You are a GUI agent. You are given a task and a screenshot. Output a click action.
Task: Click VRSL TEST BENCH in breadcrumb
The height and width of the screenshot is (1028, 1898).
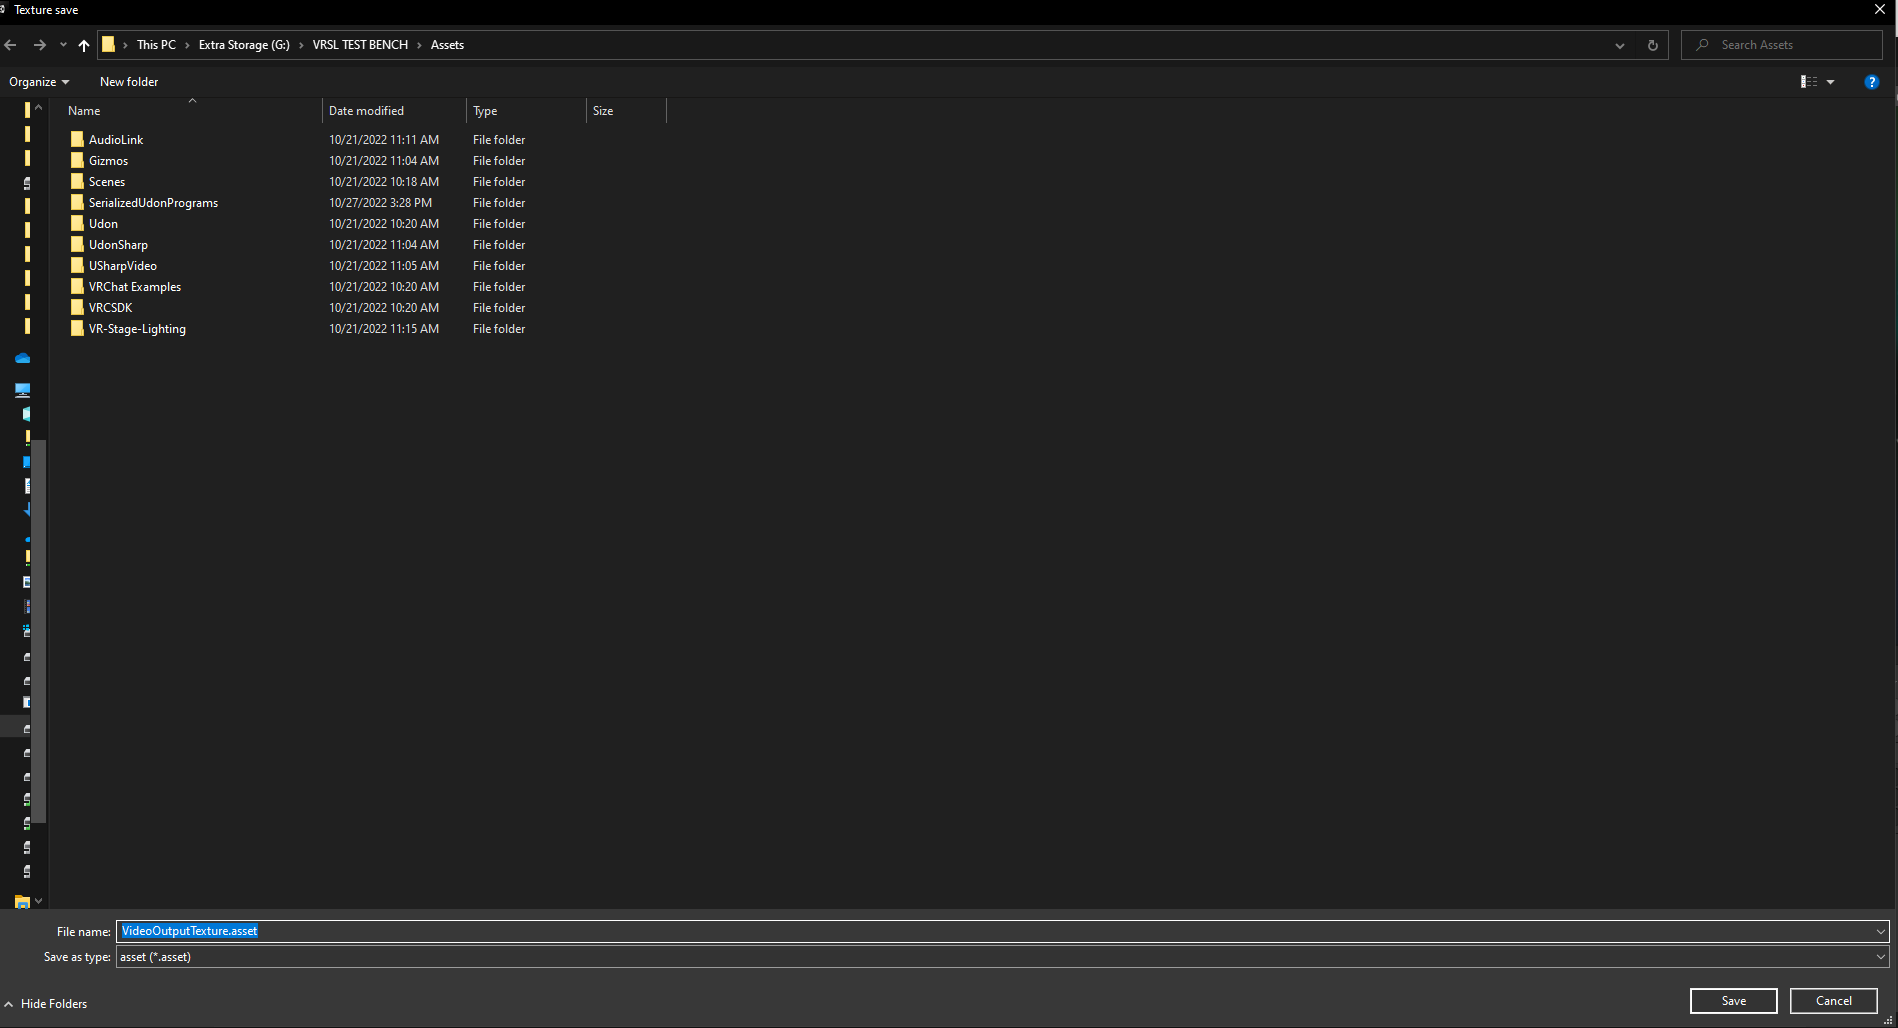[360, 45]
